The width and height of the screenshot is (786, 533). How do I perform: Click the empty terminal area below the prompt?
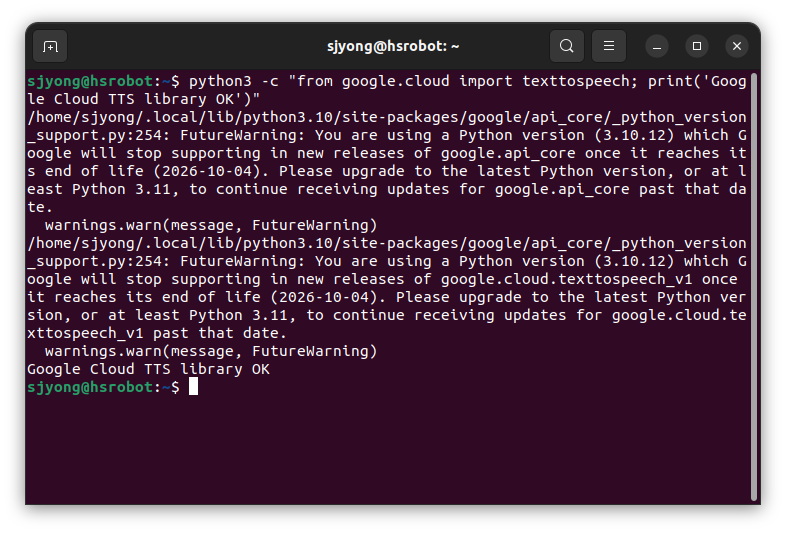[x=388, y=451]
